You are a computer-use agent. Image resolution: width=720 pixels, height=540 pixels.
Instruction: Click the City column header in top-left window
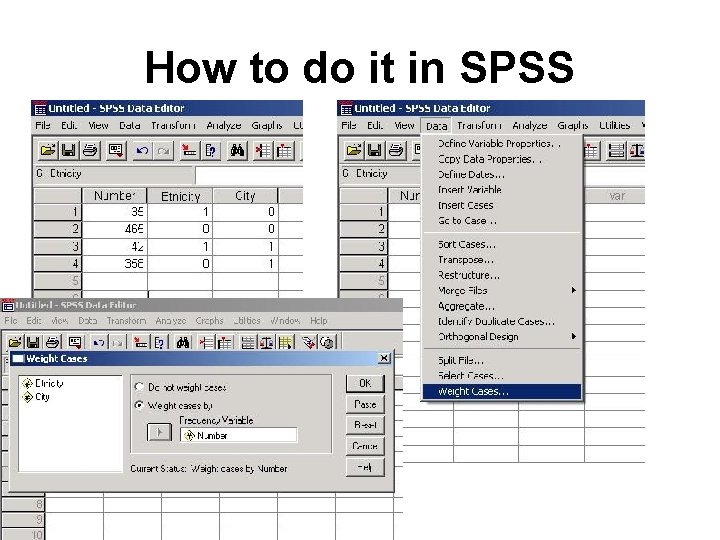tap(245, 196)
